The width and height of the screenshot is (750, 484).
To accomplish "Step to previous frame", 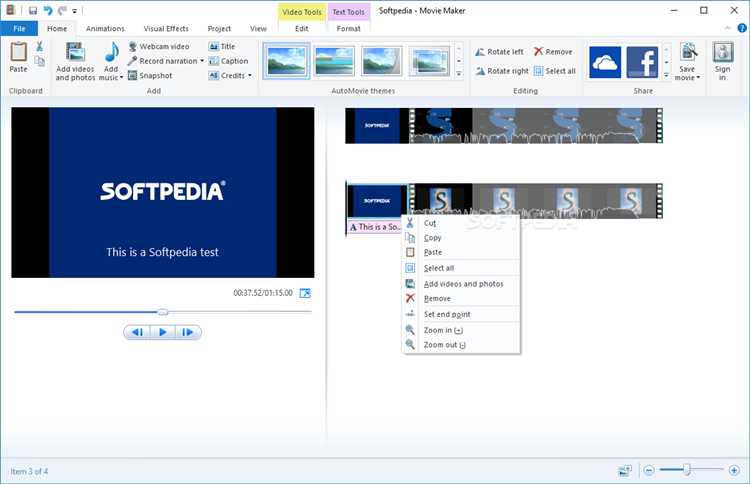I will 137,332.
